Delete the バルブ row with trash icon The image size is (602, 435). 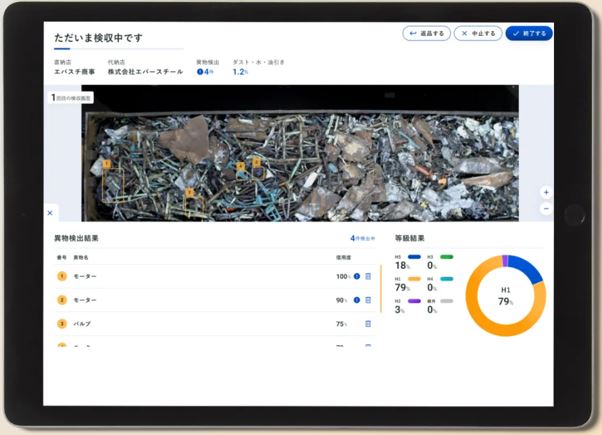click(368, 324)
